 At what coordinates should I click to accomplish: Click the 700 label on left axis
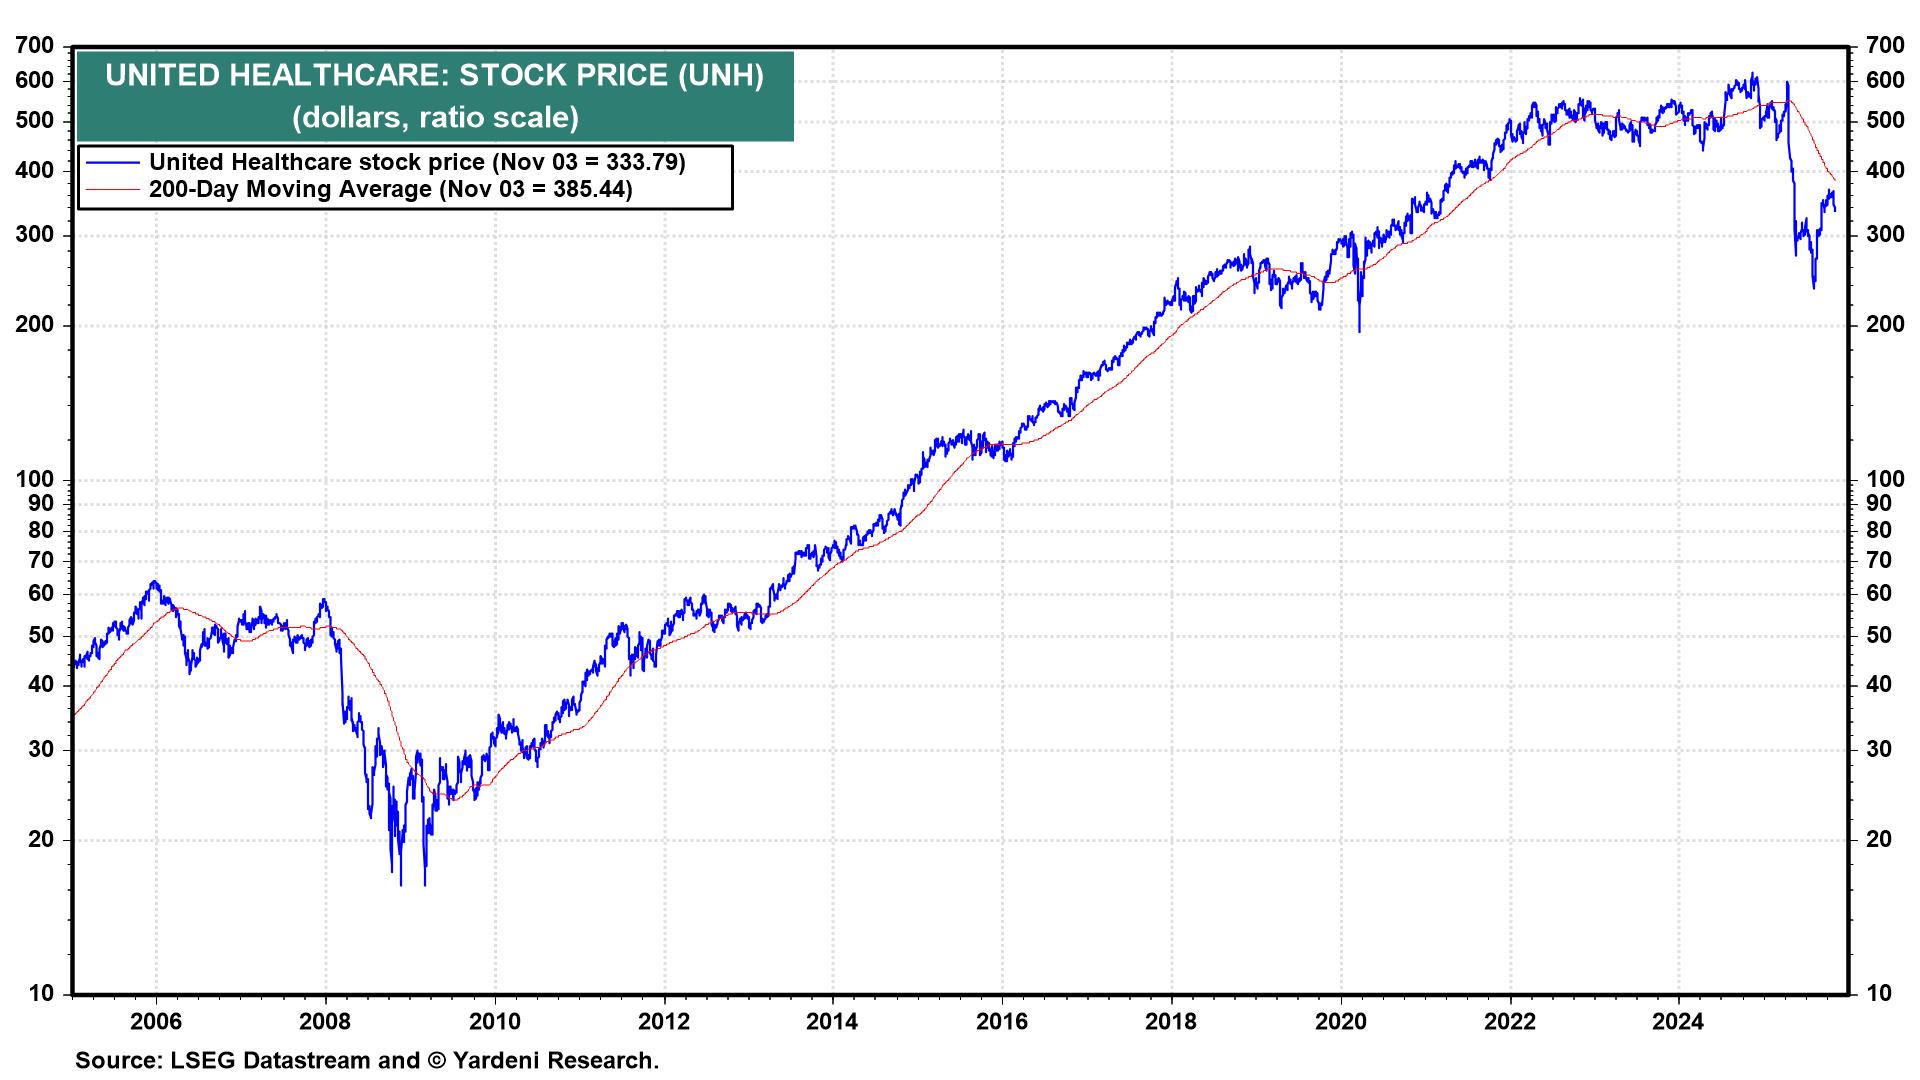click(x=35, y=46)
